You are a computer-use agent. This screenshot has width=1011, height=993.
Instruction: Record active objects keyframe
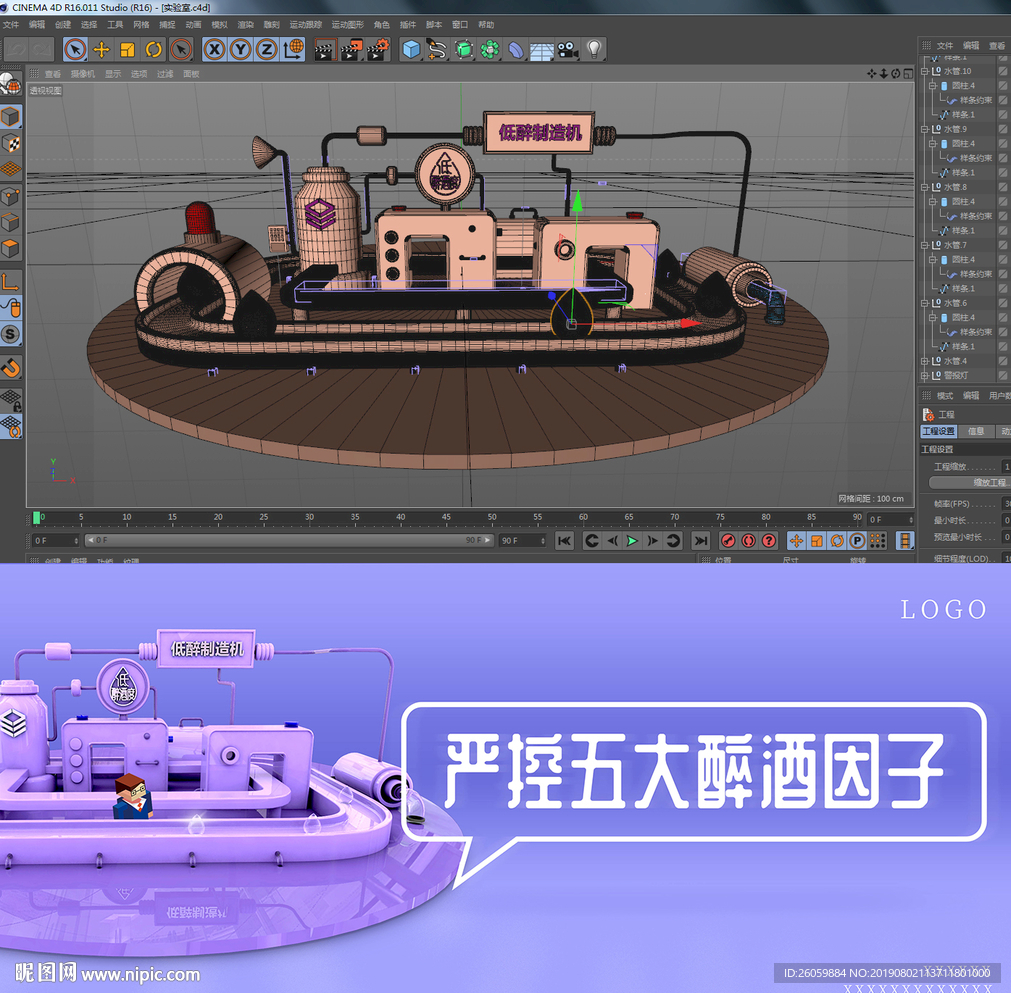[x=729, y=540]
